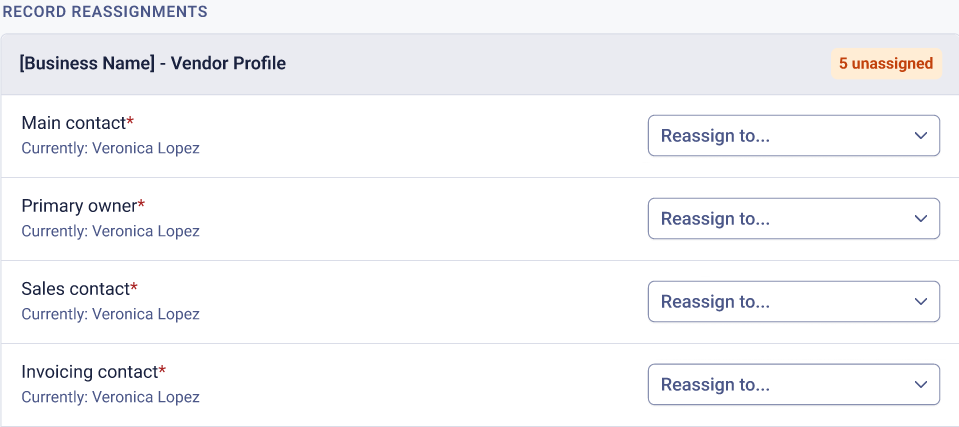The image size is (959, 427).
Task: Open the Primary owner reassign dropdown
Action: [793, 218]
